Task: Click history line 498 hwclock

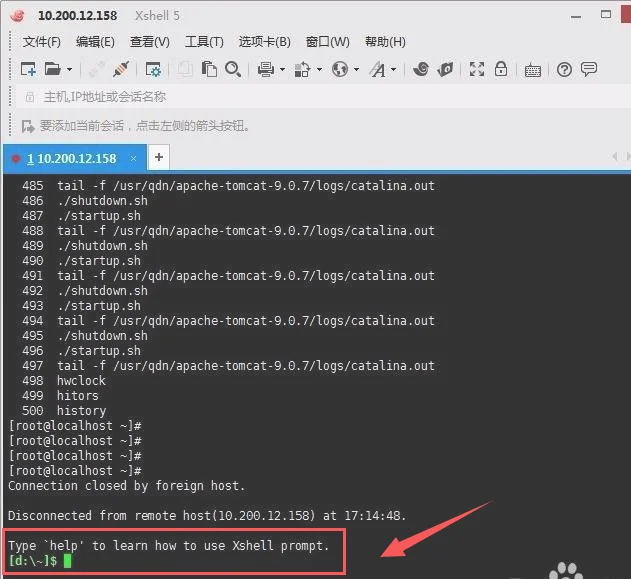Action: tap(64, 381)
